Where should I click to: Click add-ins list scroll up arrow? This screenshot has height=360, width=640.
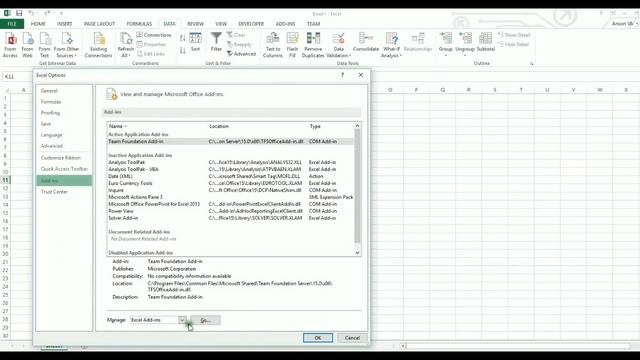358,126
